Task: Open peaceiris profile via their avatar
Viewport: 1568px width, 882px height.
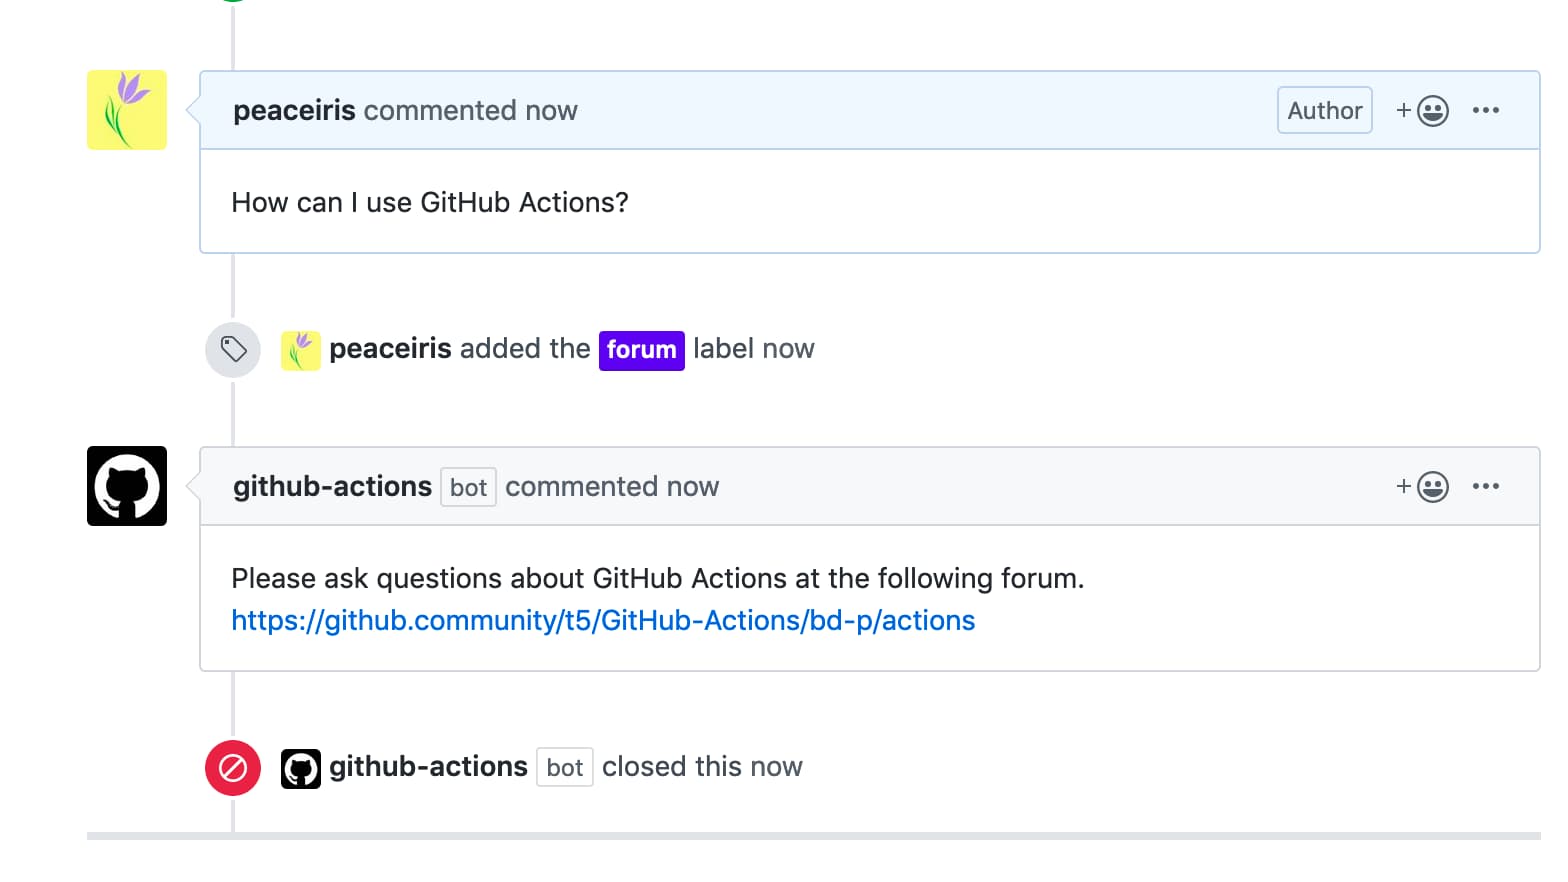Action: pyautogui.click(x=126, y=110)
